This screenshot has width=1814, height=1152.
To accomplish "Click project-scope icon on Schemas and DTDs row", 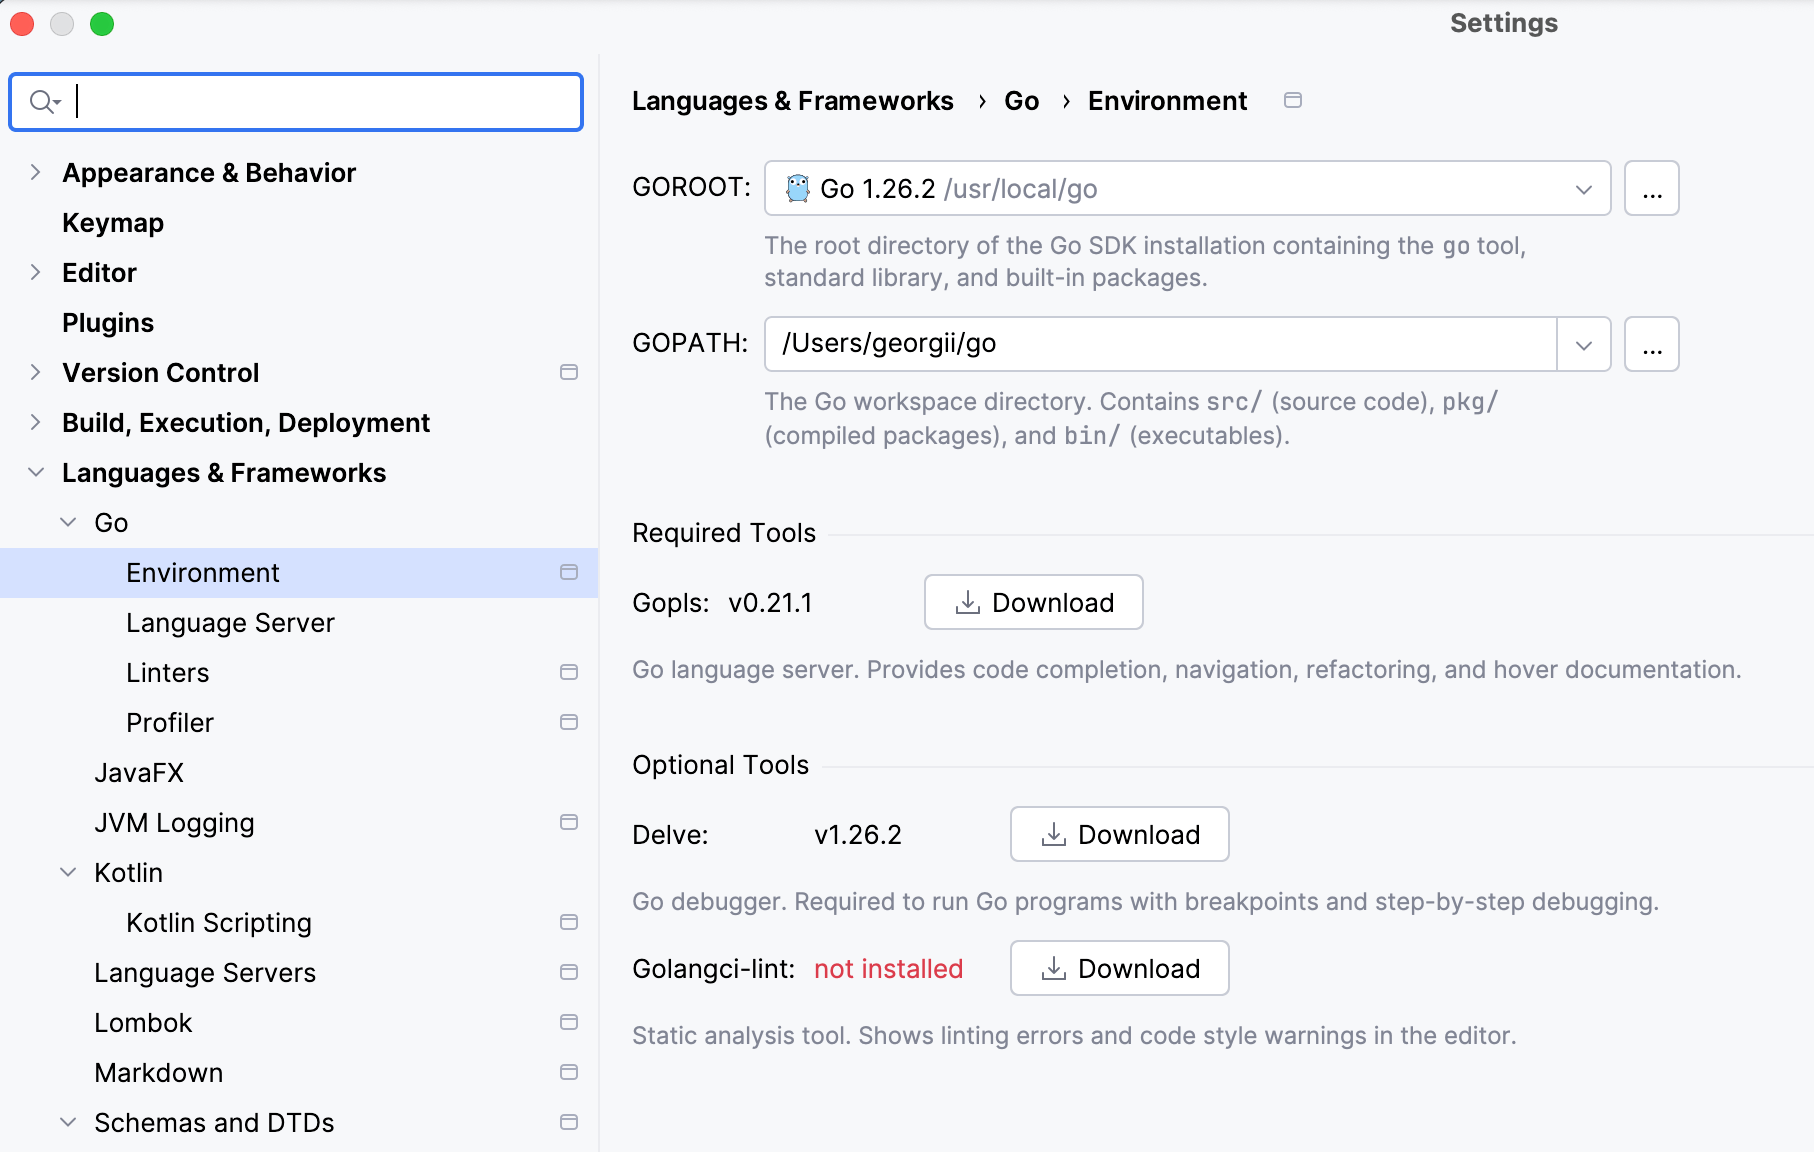I will [x=569, y=1122].
